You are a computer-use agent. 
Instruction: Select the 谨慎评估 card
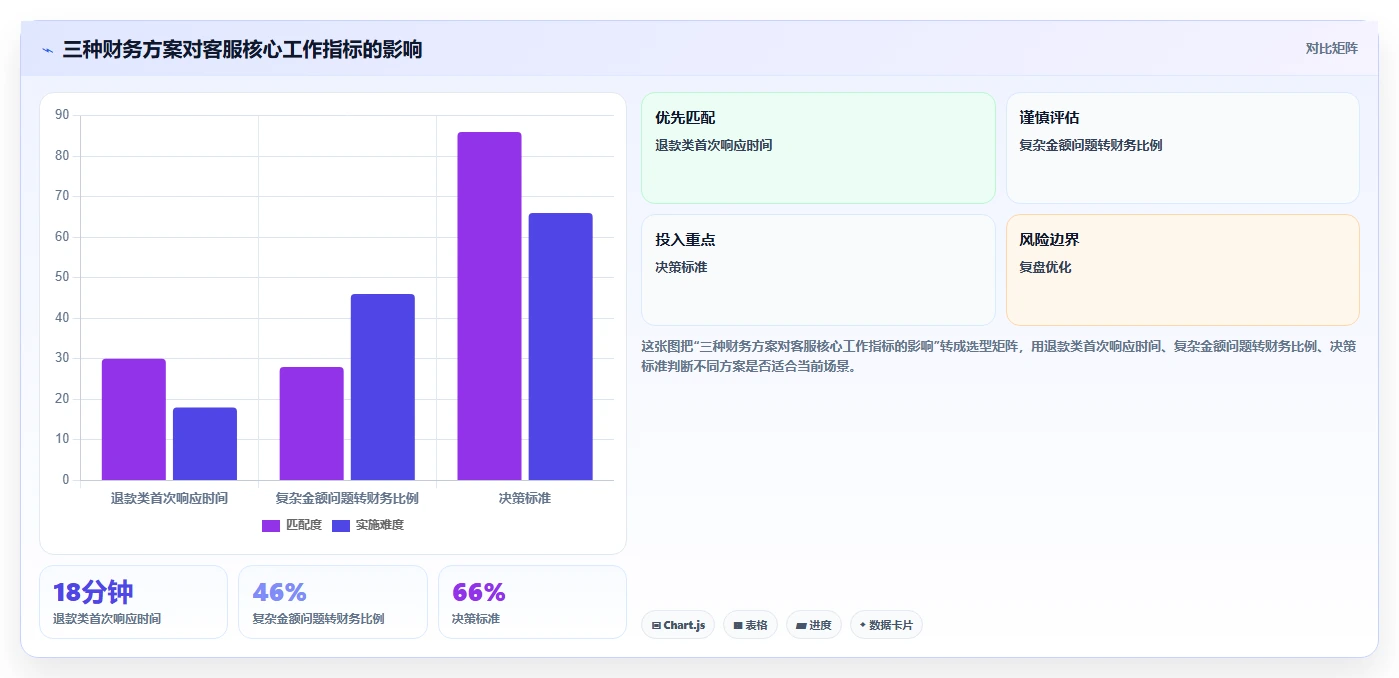click(1182, 148)
